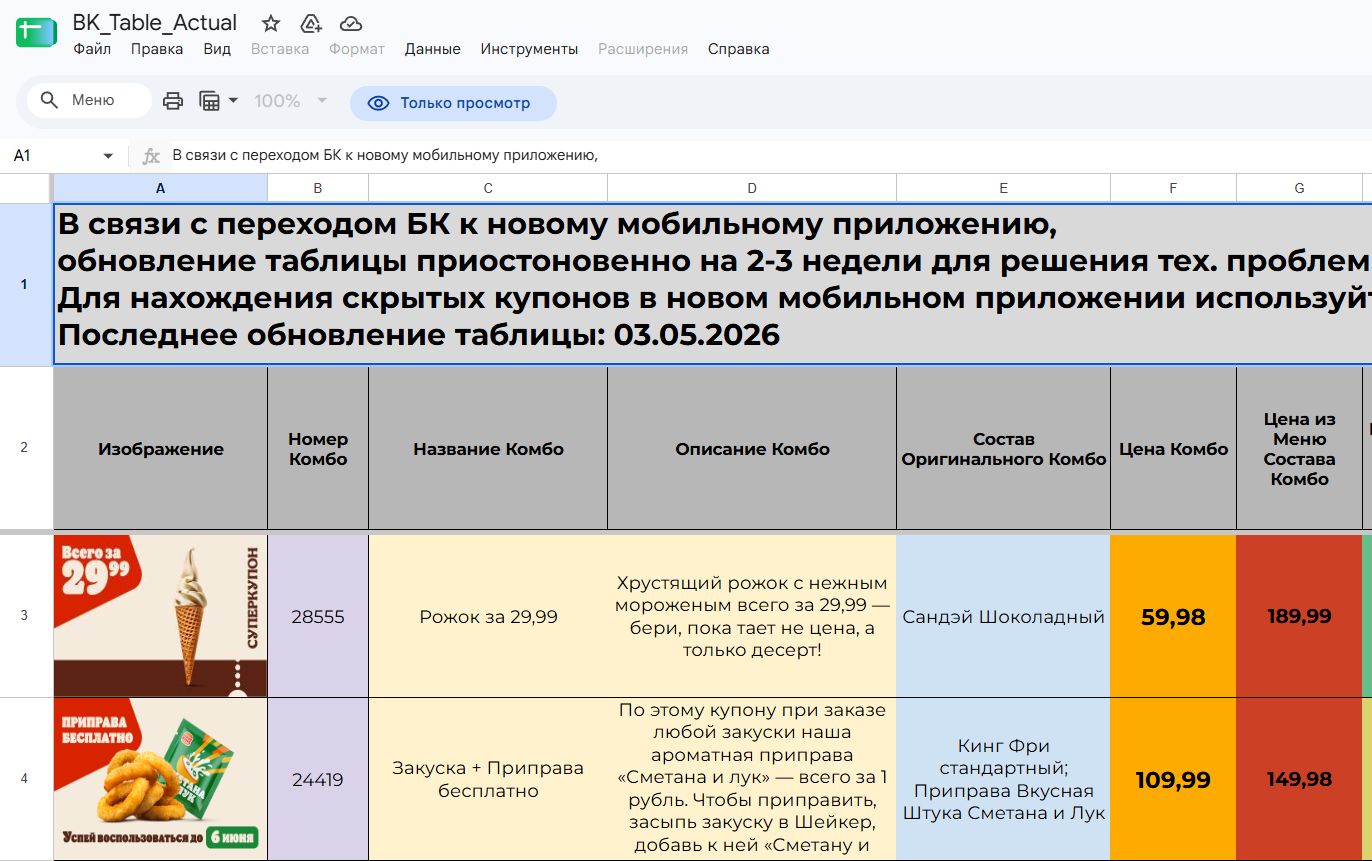Click the formula bar text

(385, 155)
